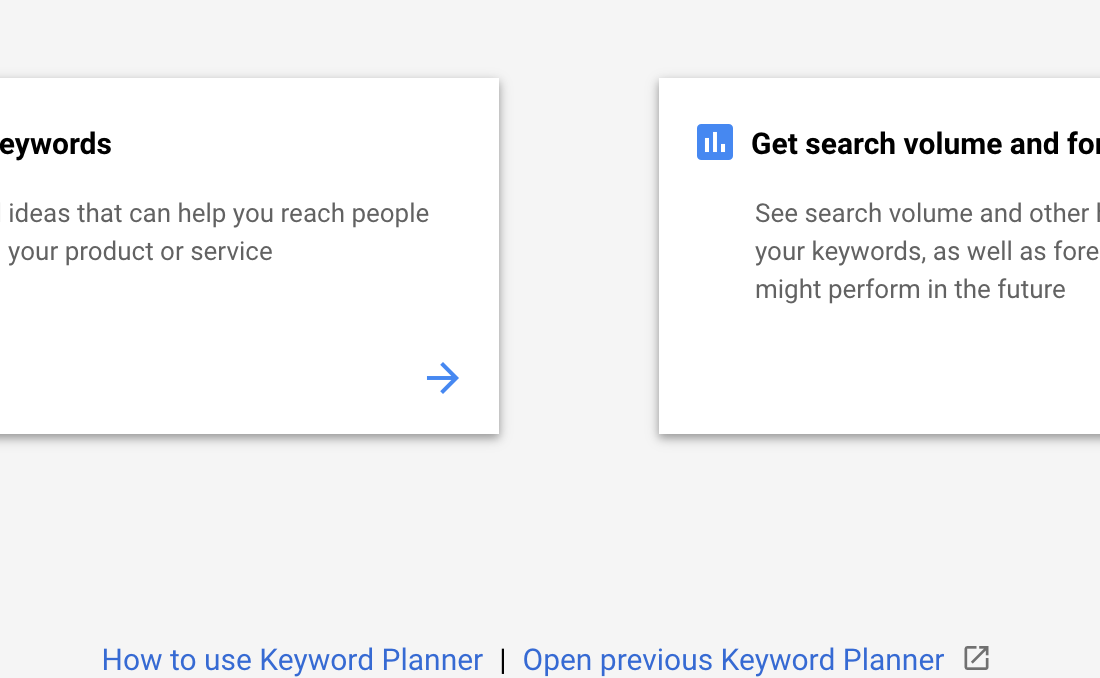Click the vertical bar separator between footer links
Image resolution: width=1100 pixels, height=678 pixels.
click(502, 660)
